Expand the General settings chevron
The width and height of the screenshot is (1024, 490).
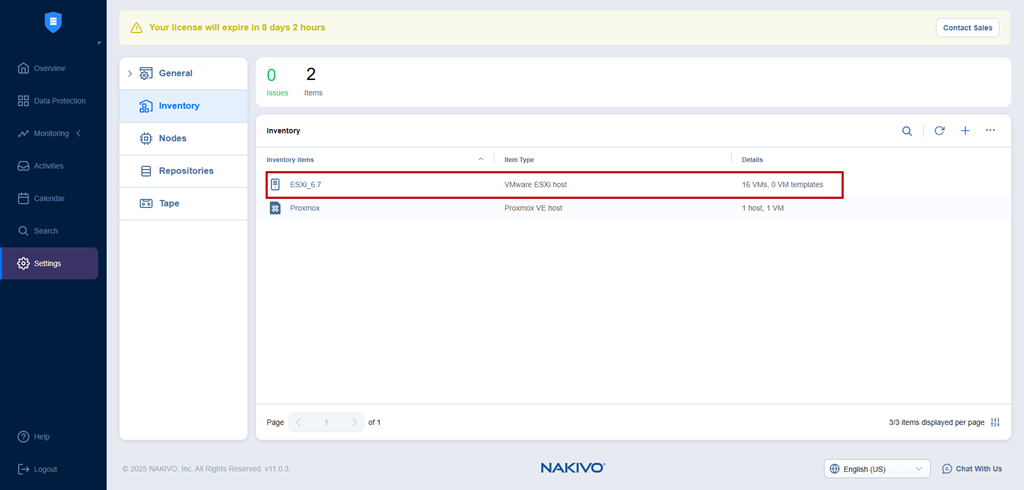[x=129, y=73]
